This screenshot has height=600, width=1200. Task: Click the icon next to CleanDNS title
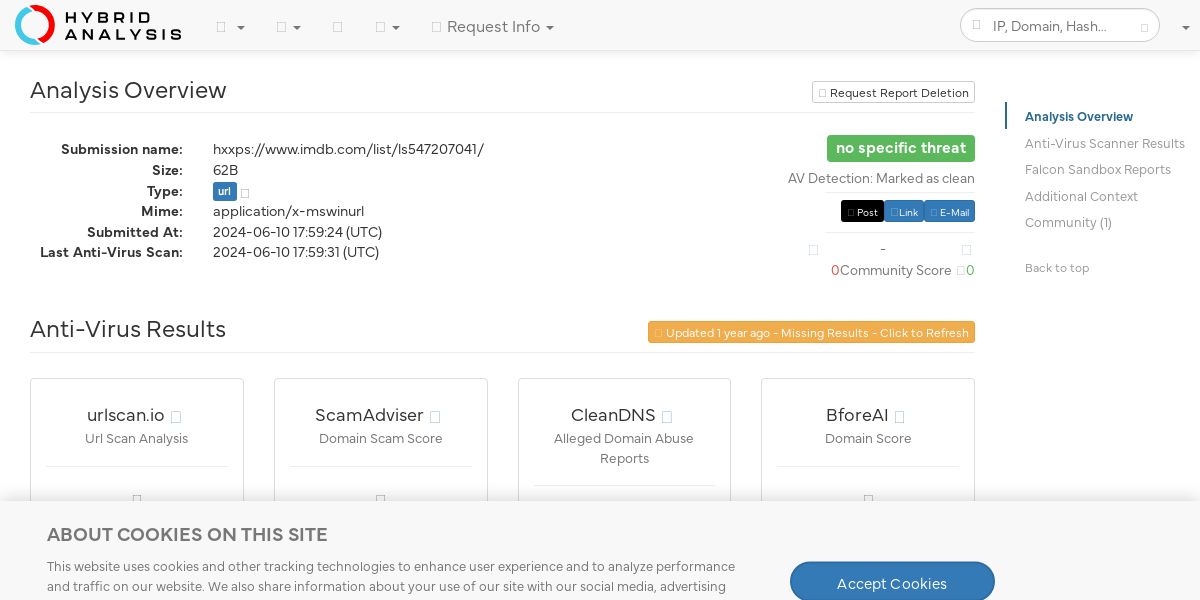[667, 417]
